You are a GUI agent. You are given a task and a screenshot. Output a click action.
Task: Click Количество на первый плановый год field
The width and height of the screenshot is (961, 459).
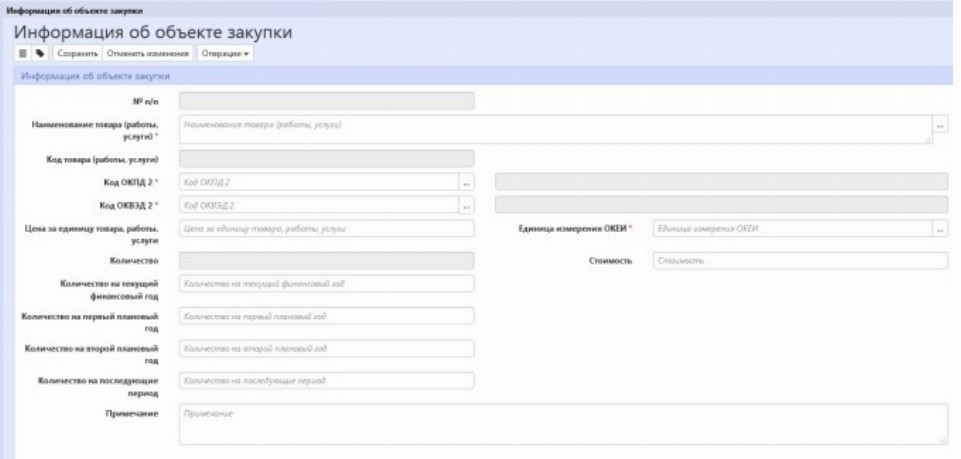click(x=325, y=316)
